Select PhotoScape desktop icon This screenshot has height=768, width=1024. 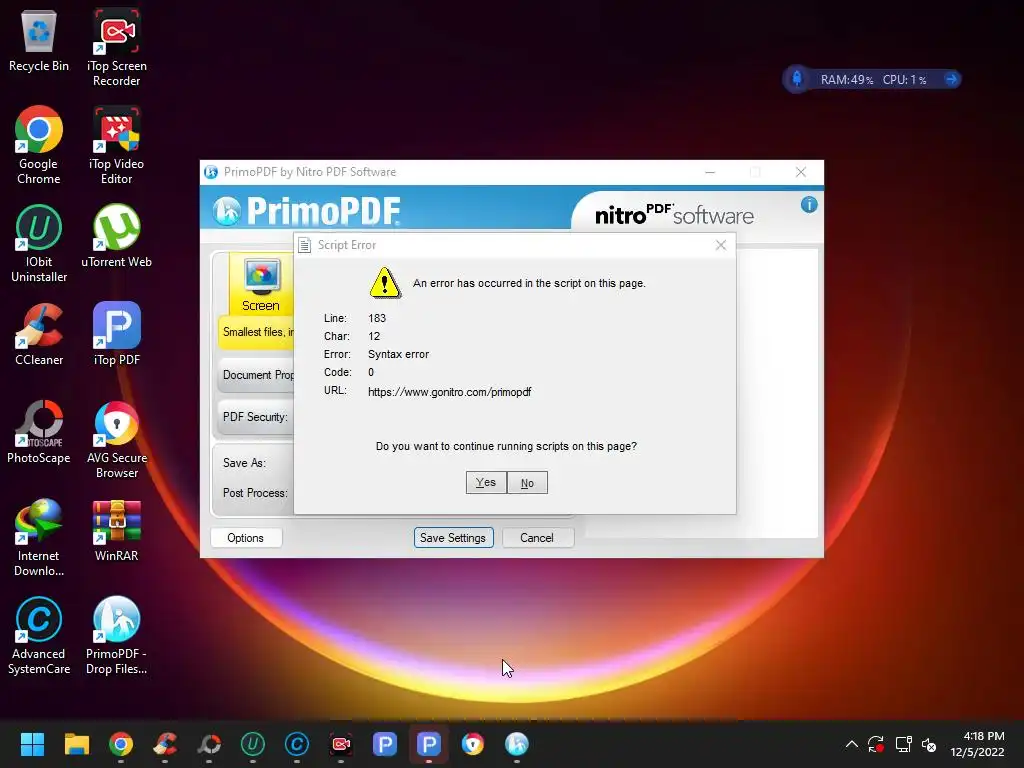click(x=39, y=431)
